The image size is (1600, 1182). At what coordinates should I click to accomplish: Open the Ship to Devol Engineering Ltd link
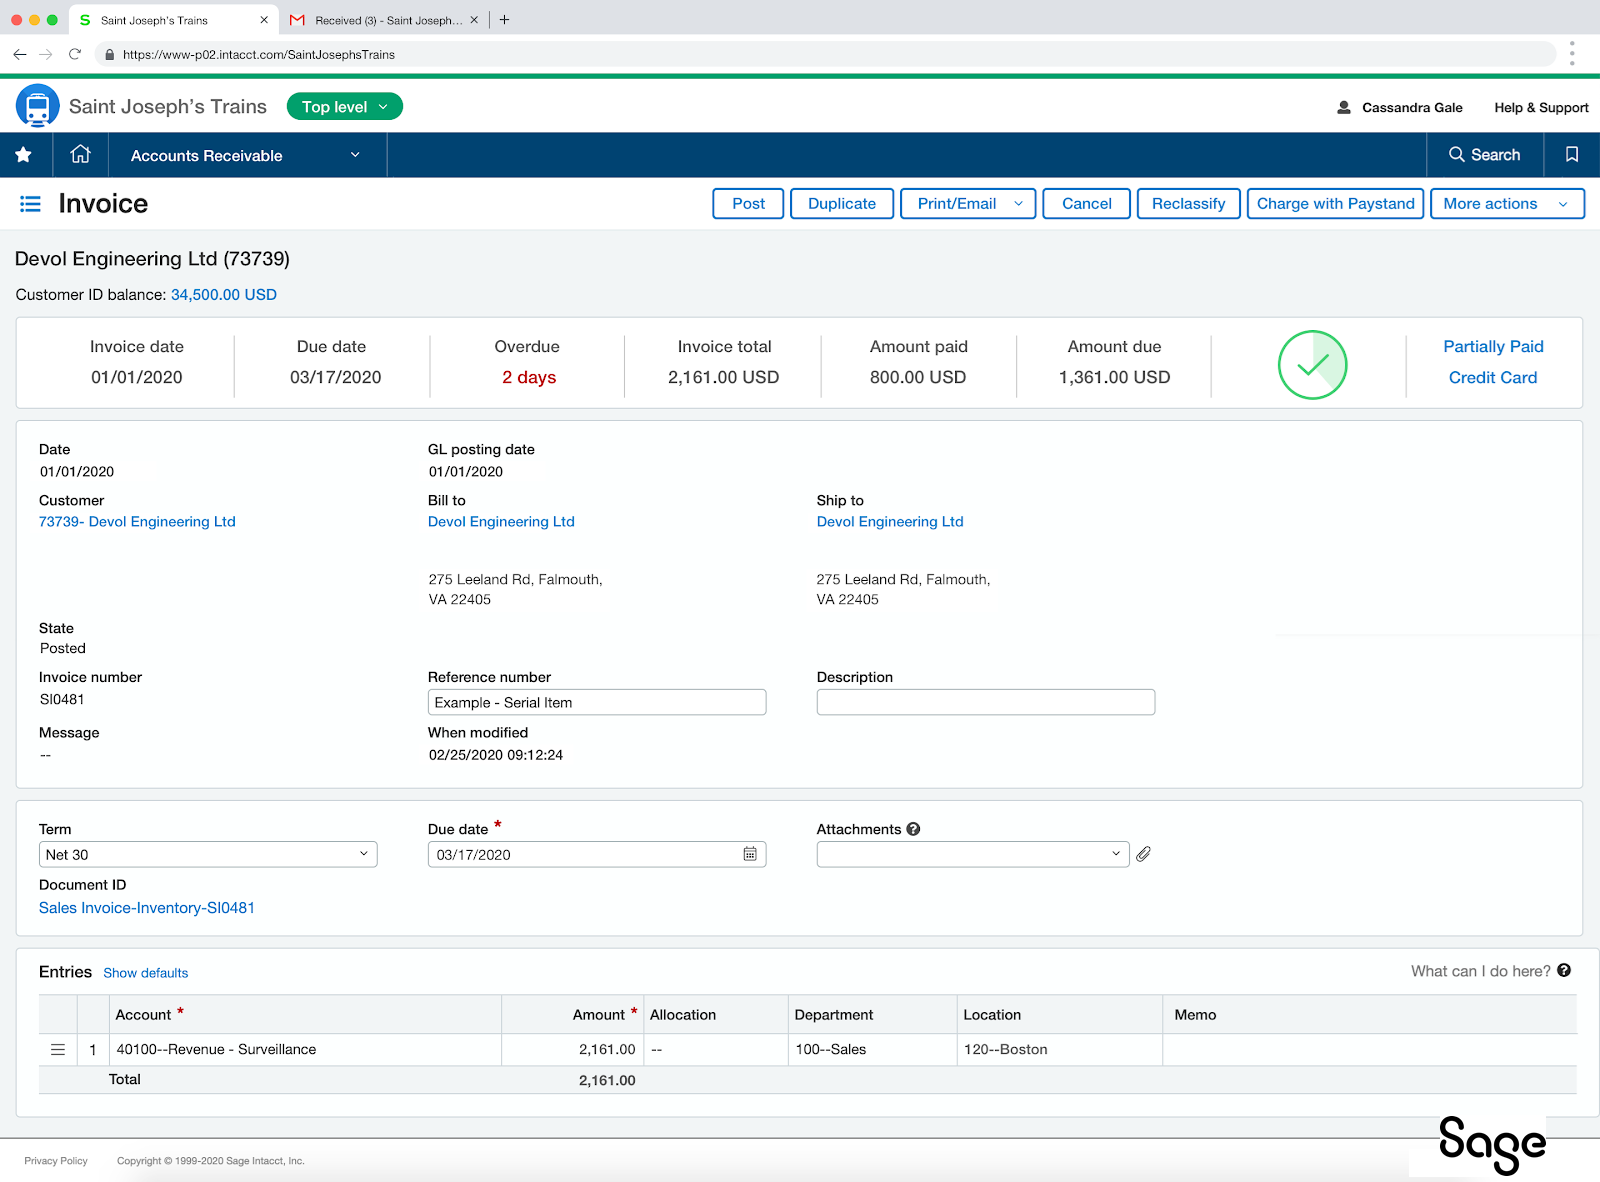click(x=890, y=522)
